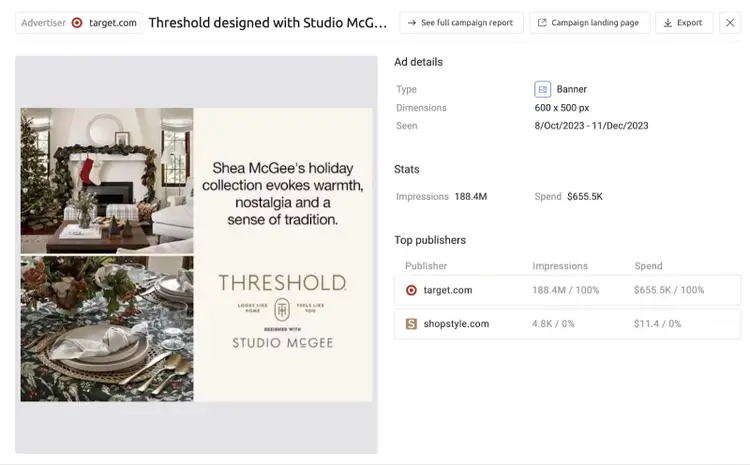Click the seen date range 8/Oct/2023 - 11/Dec/2023
The image size is (750, 465).
point(591,126)
